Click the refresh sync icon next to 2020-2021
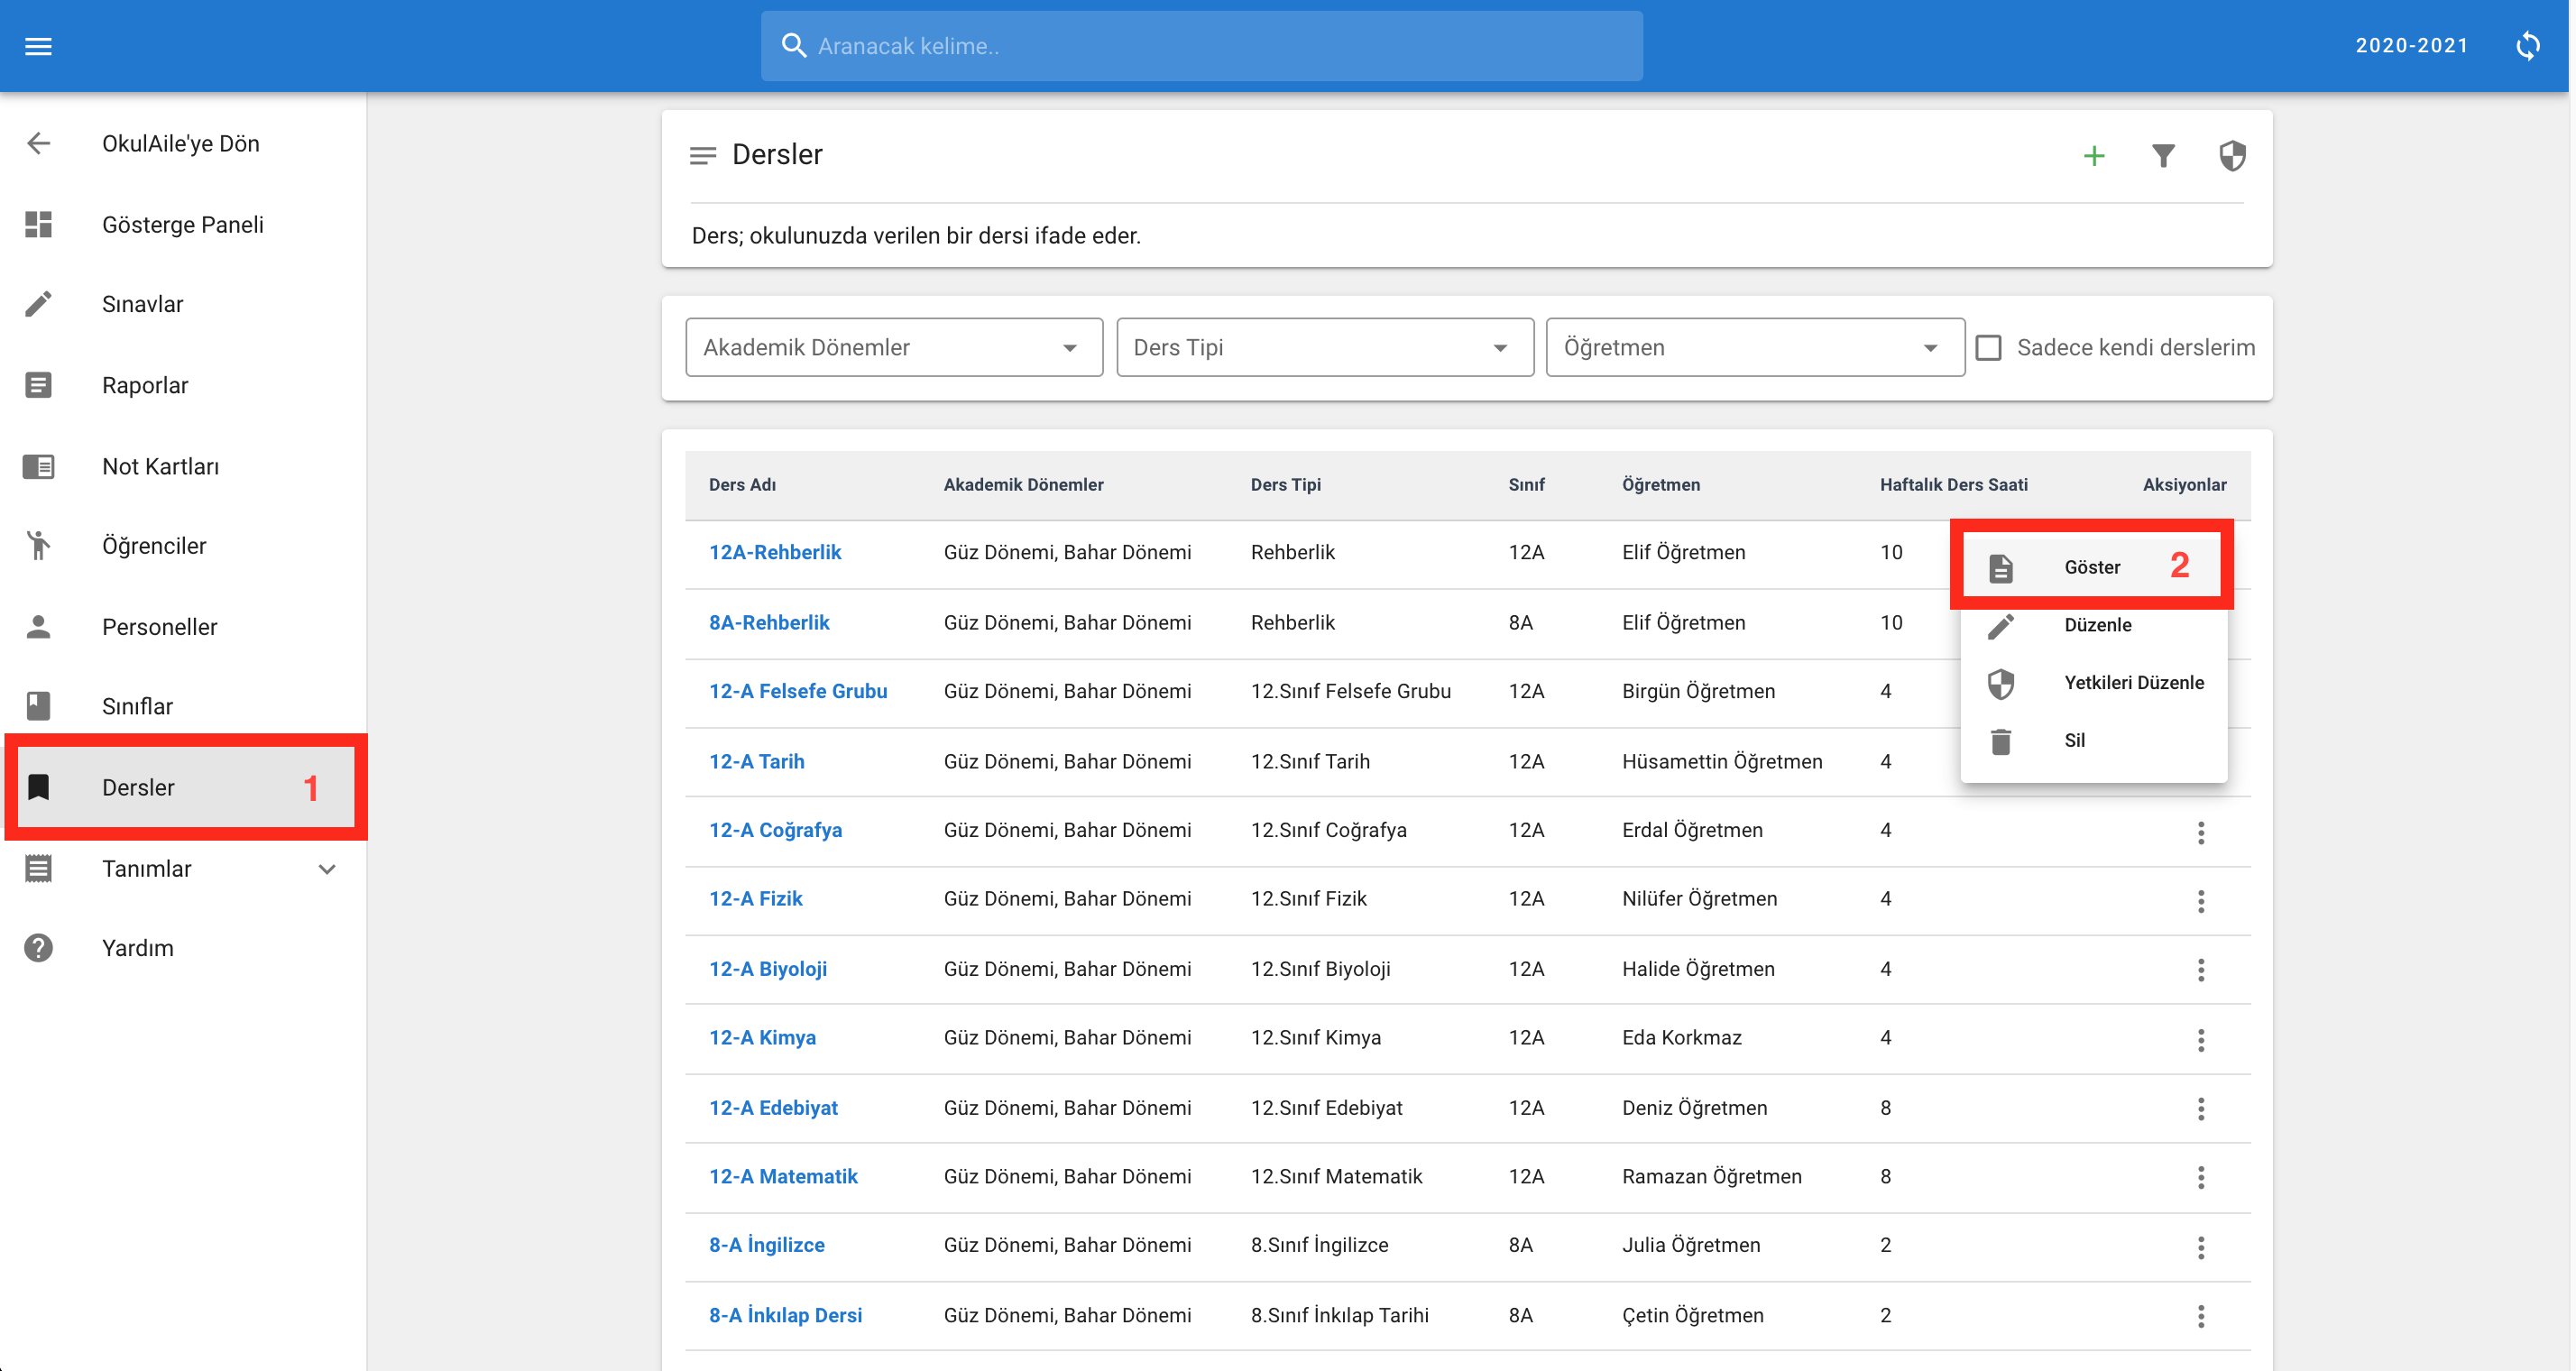This screenshot has height=1371, width=2576. (x=2528, y=46)
